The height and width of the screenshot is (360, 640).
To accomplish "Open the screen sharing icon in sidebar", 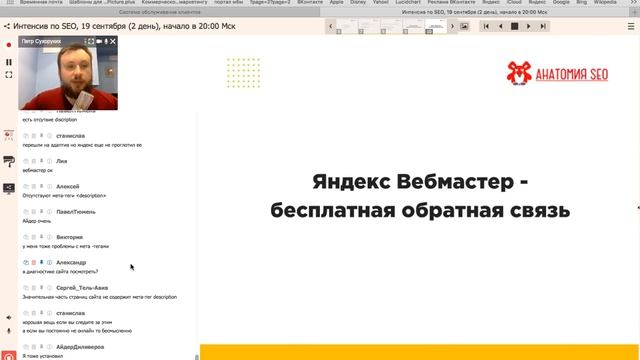I will [9, 188].
